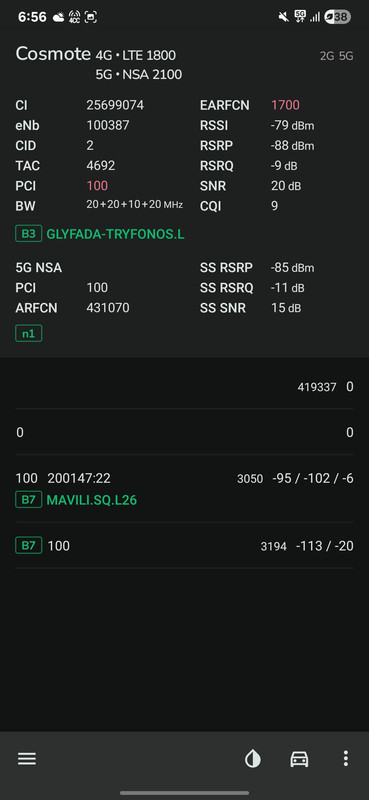Open the GLYFADA-TRYFONOS.L site name
Screen dimensions: 369x800
115,235
